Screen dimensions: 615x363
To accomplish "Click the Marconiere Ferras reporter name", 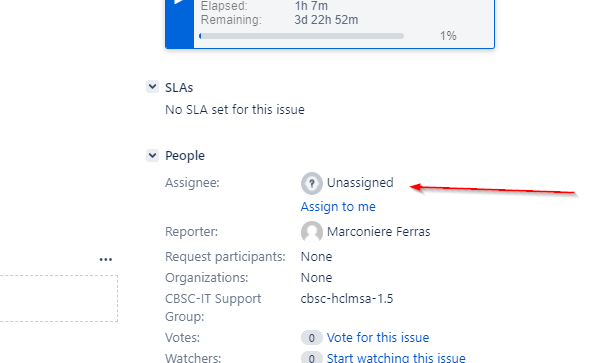I will [x=378, y=232].
